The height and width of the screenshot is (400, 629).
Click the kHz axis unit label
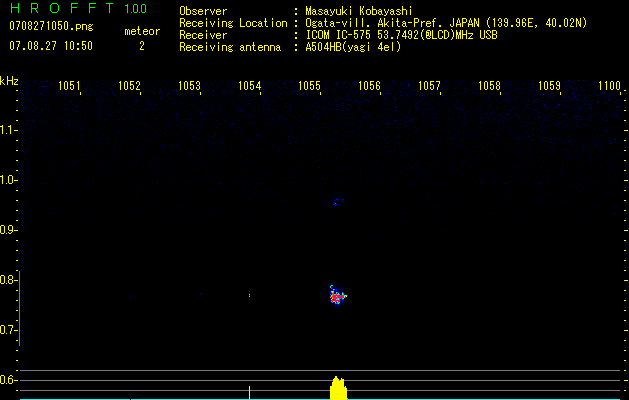9,81
